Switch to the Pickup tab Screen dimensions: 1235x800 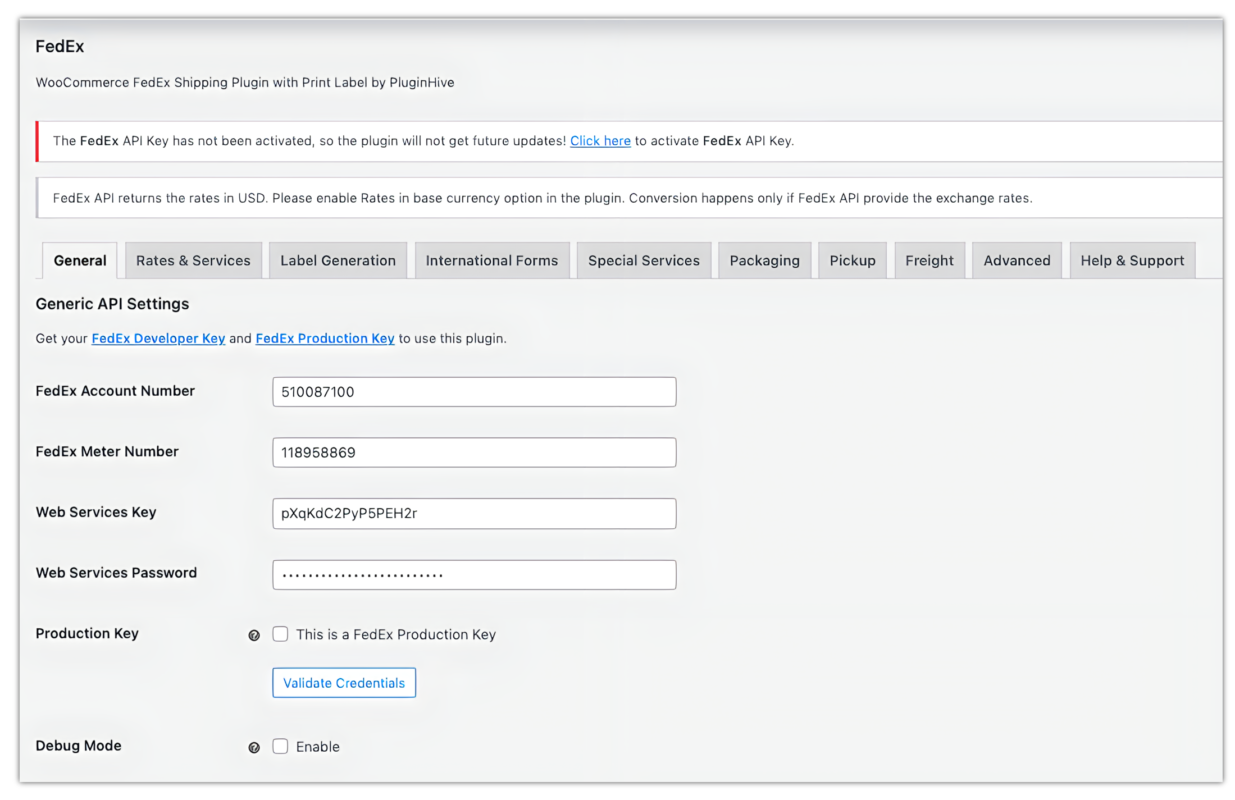click(853, 260)
